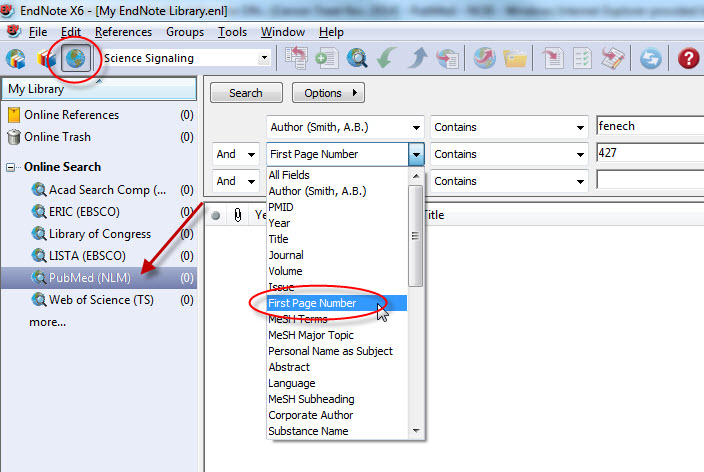This screenshot has height=472, width=704.
Task: Open the Author (Smith, A.B.) field dropdown
Action: pyautogui.click(x=345, y=128)
